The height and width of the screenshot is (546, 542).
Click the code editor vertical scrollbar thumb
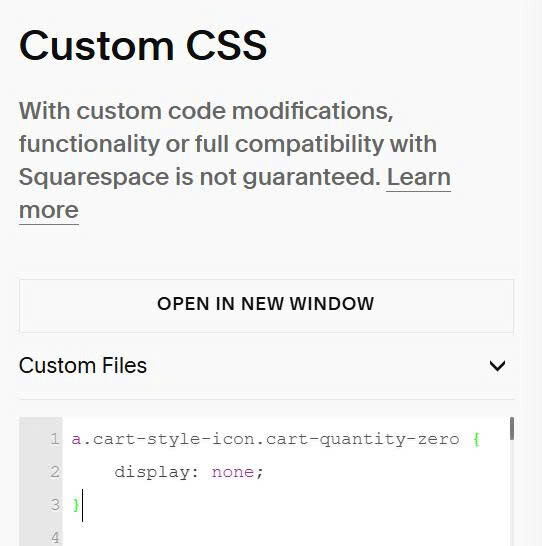click(x=511, y=429)
